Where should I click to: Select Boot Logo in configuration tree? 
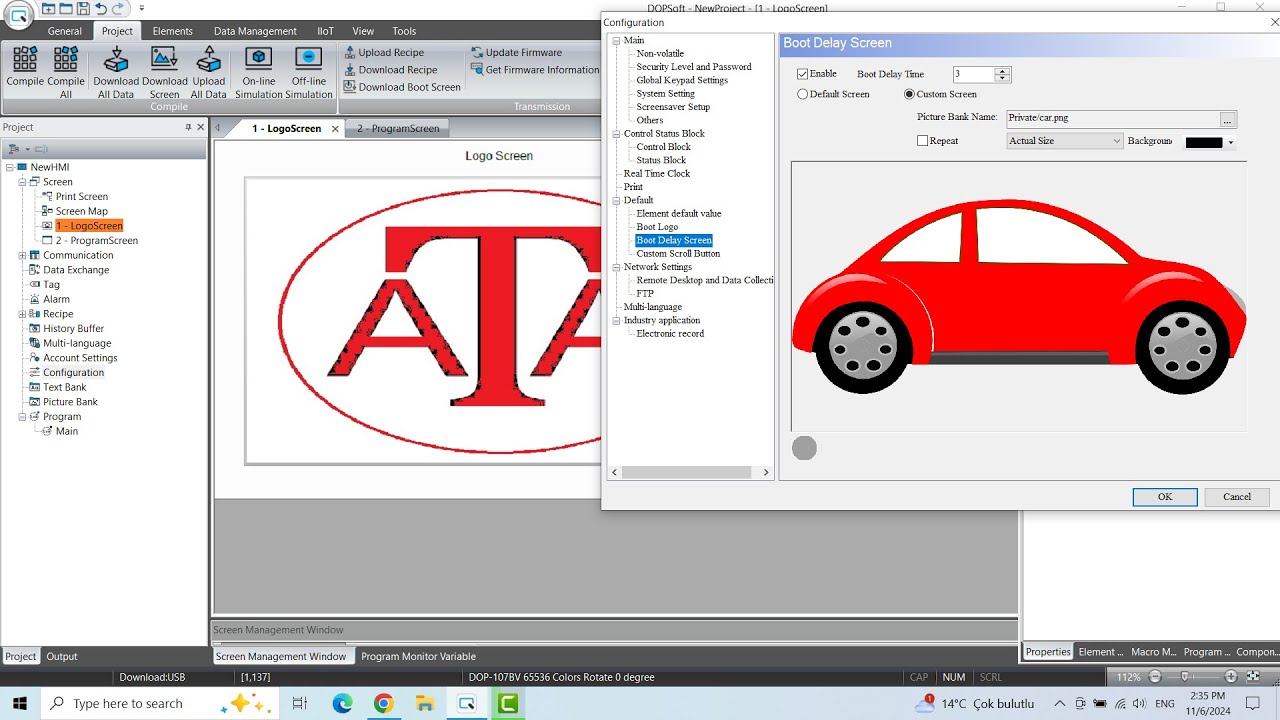point(657,227)
